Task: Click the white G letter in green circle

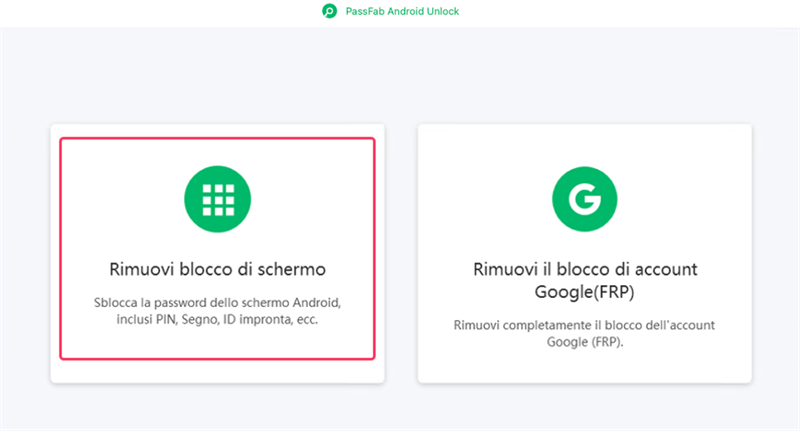Action: tap(584, 201)
